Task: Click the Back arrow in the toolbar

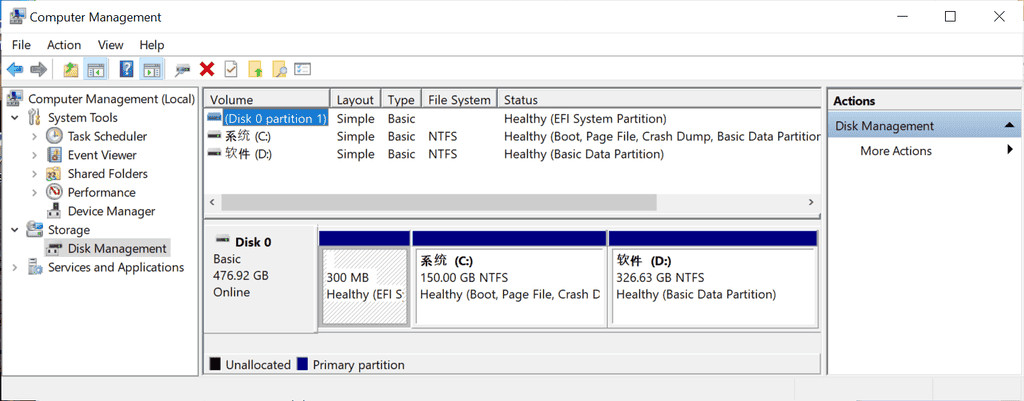Action: 14,69
